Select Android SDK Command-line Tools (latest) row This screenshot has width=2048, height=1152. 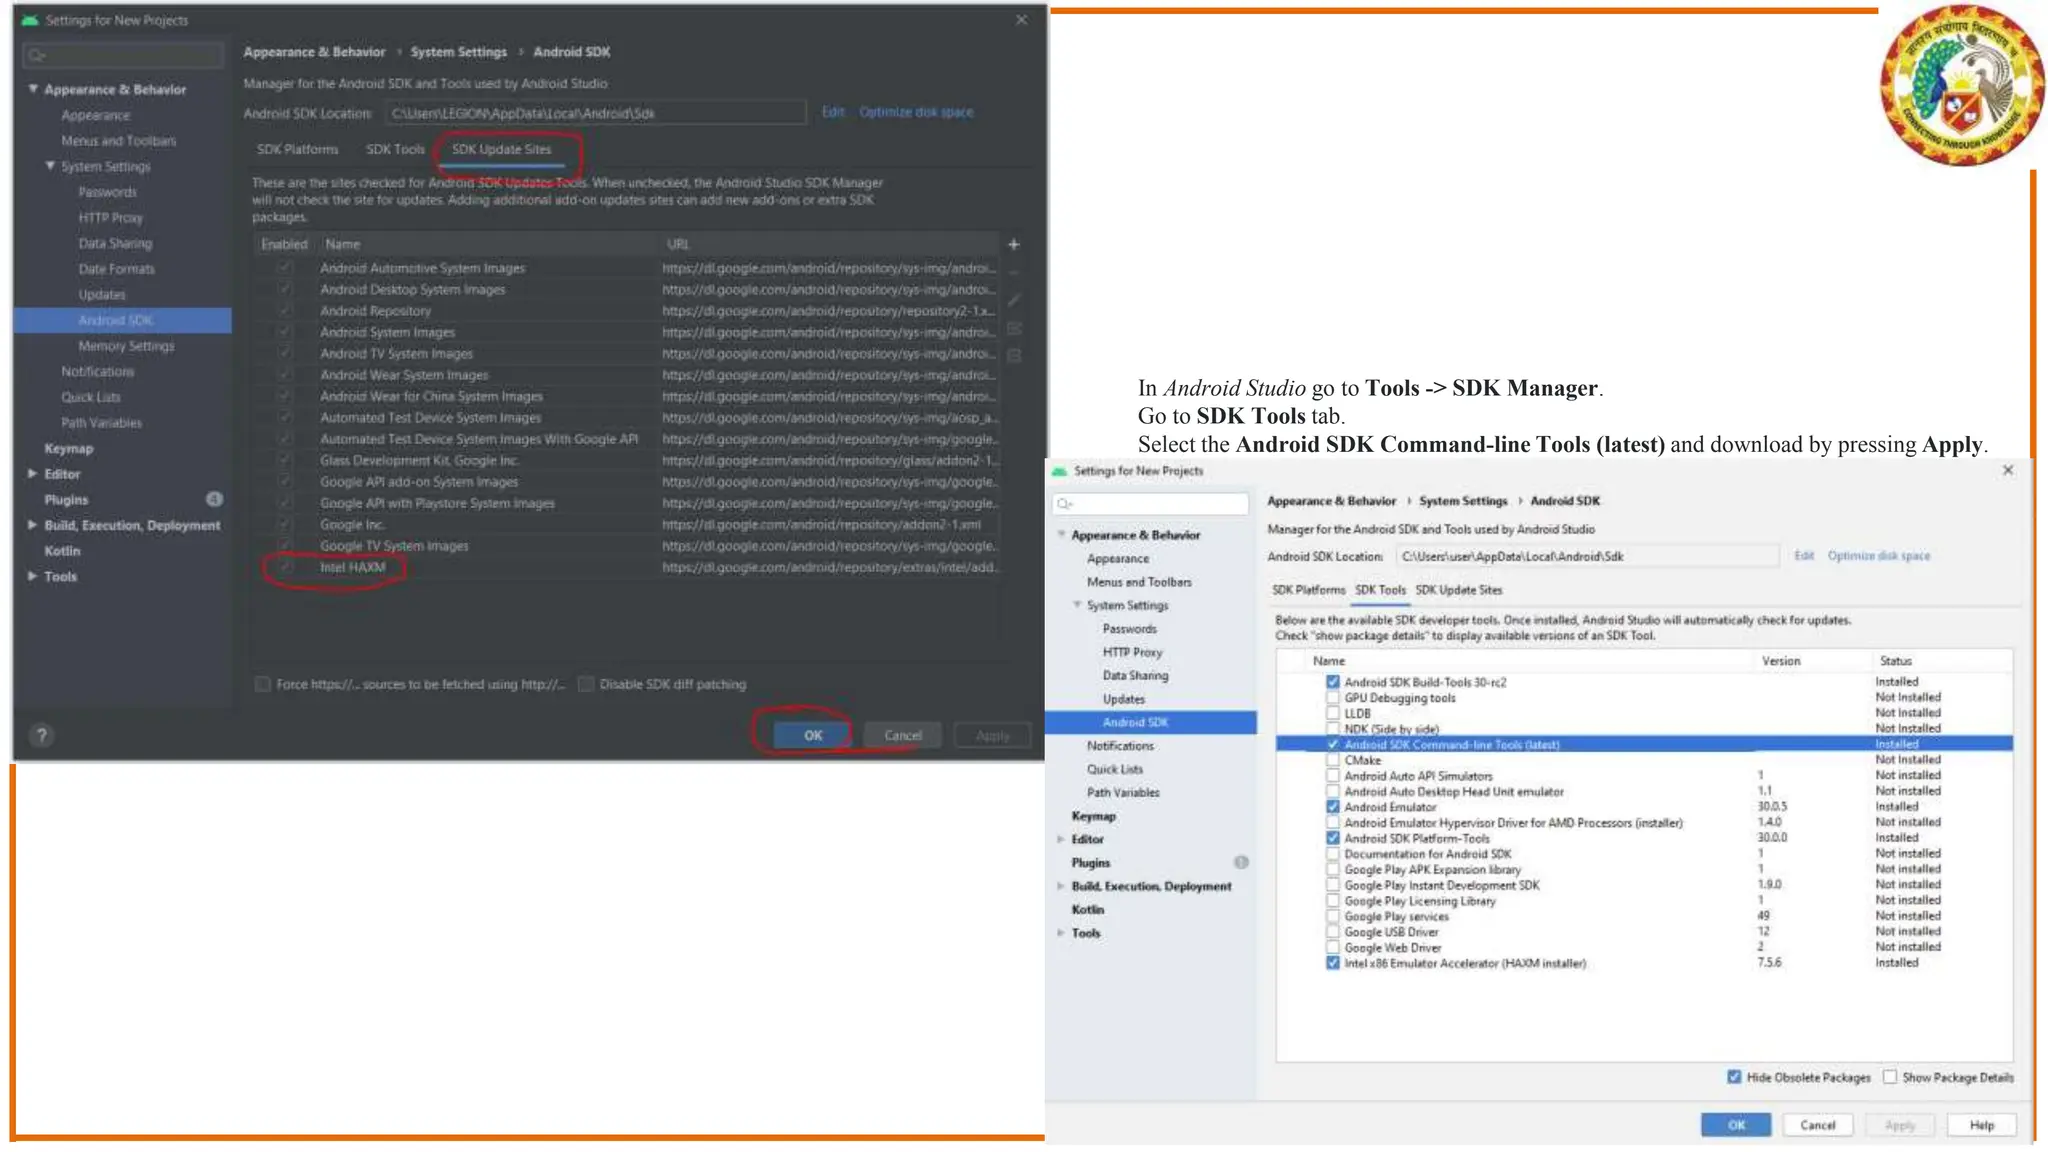[x=1644, y=744]
